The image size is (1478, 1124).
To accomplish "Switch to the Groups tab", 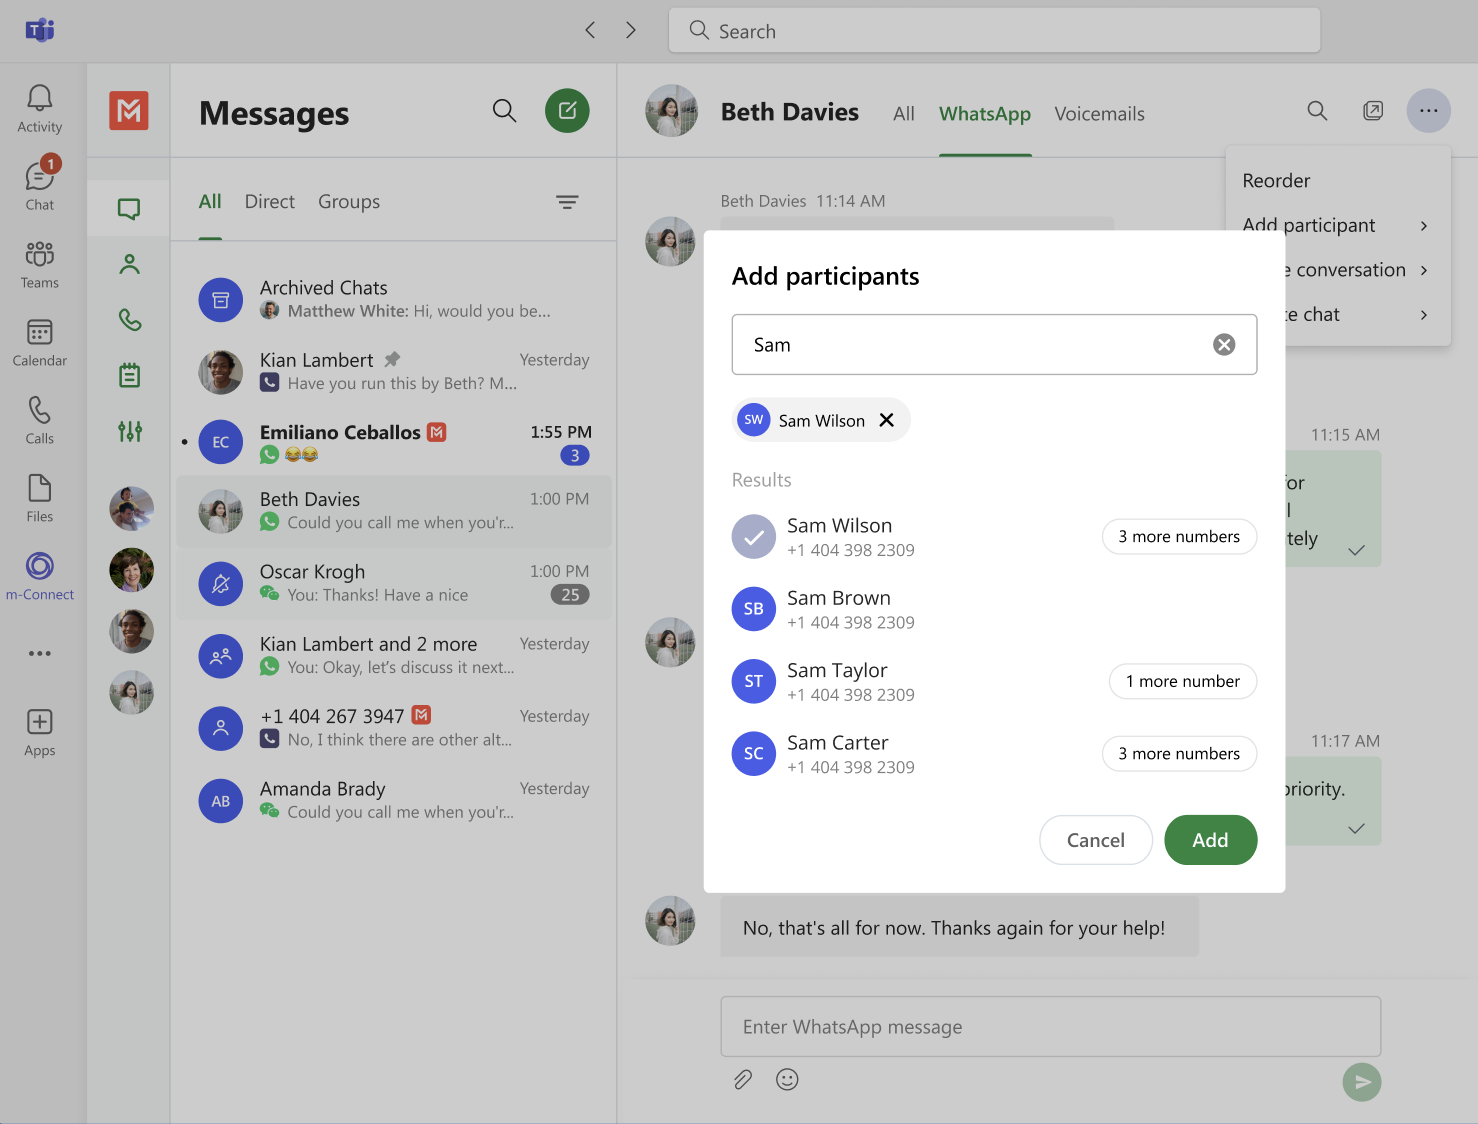I will click(x=349, y=202).
